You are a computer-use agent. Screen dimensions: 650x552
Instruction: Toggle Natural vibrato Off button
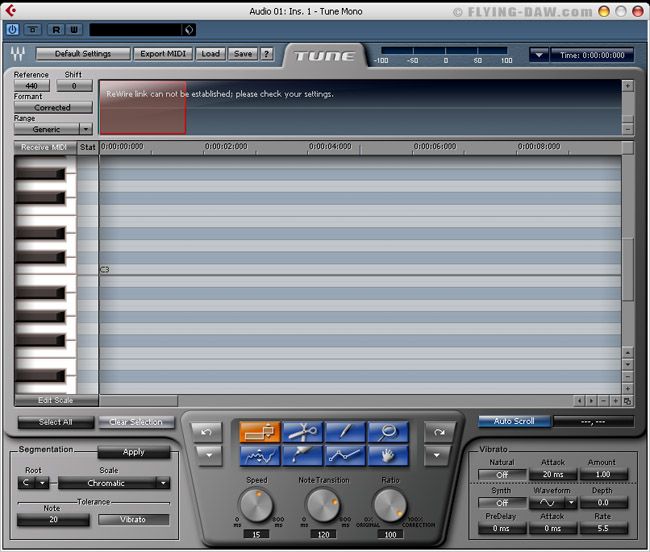[502, 475]
